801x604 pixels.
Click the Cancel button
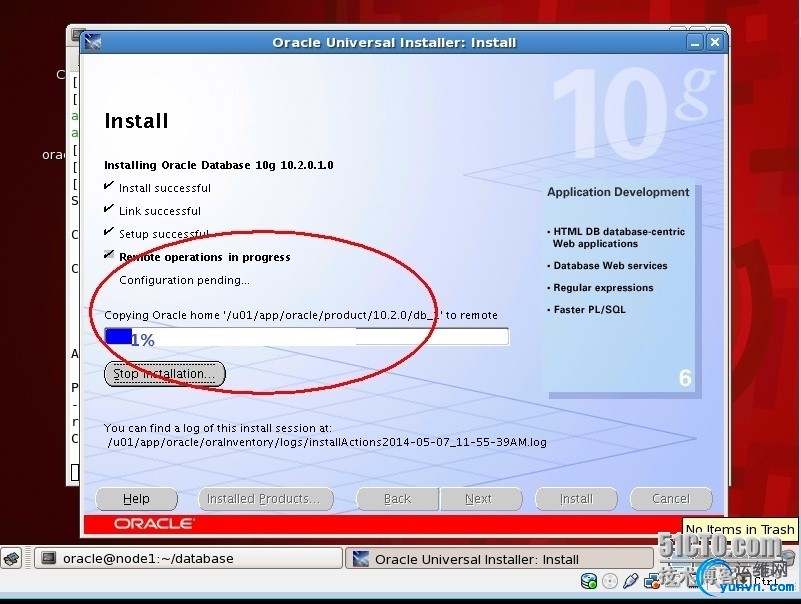(x=671, y=499)
